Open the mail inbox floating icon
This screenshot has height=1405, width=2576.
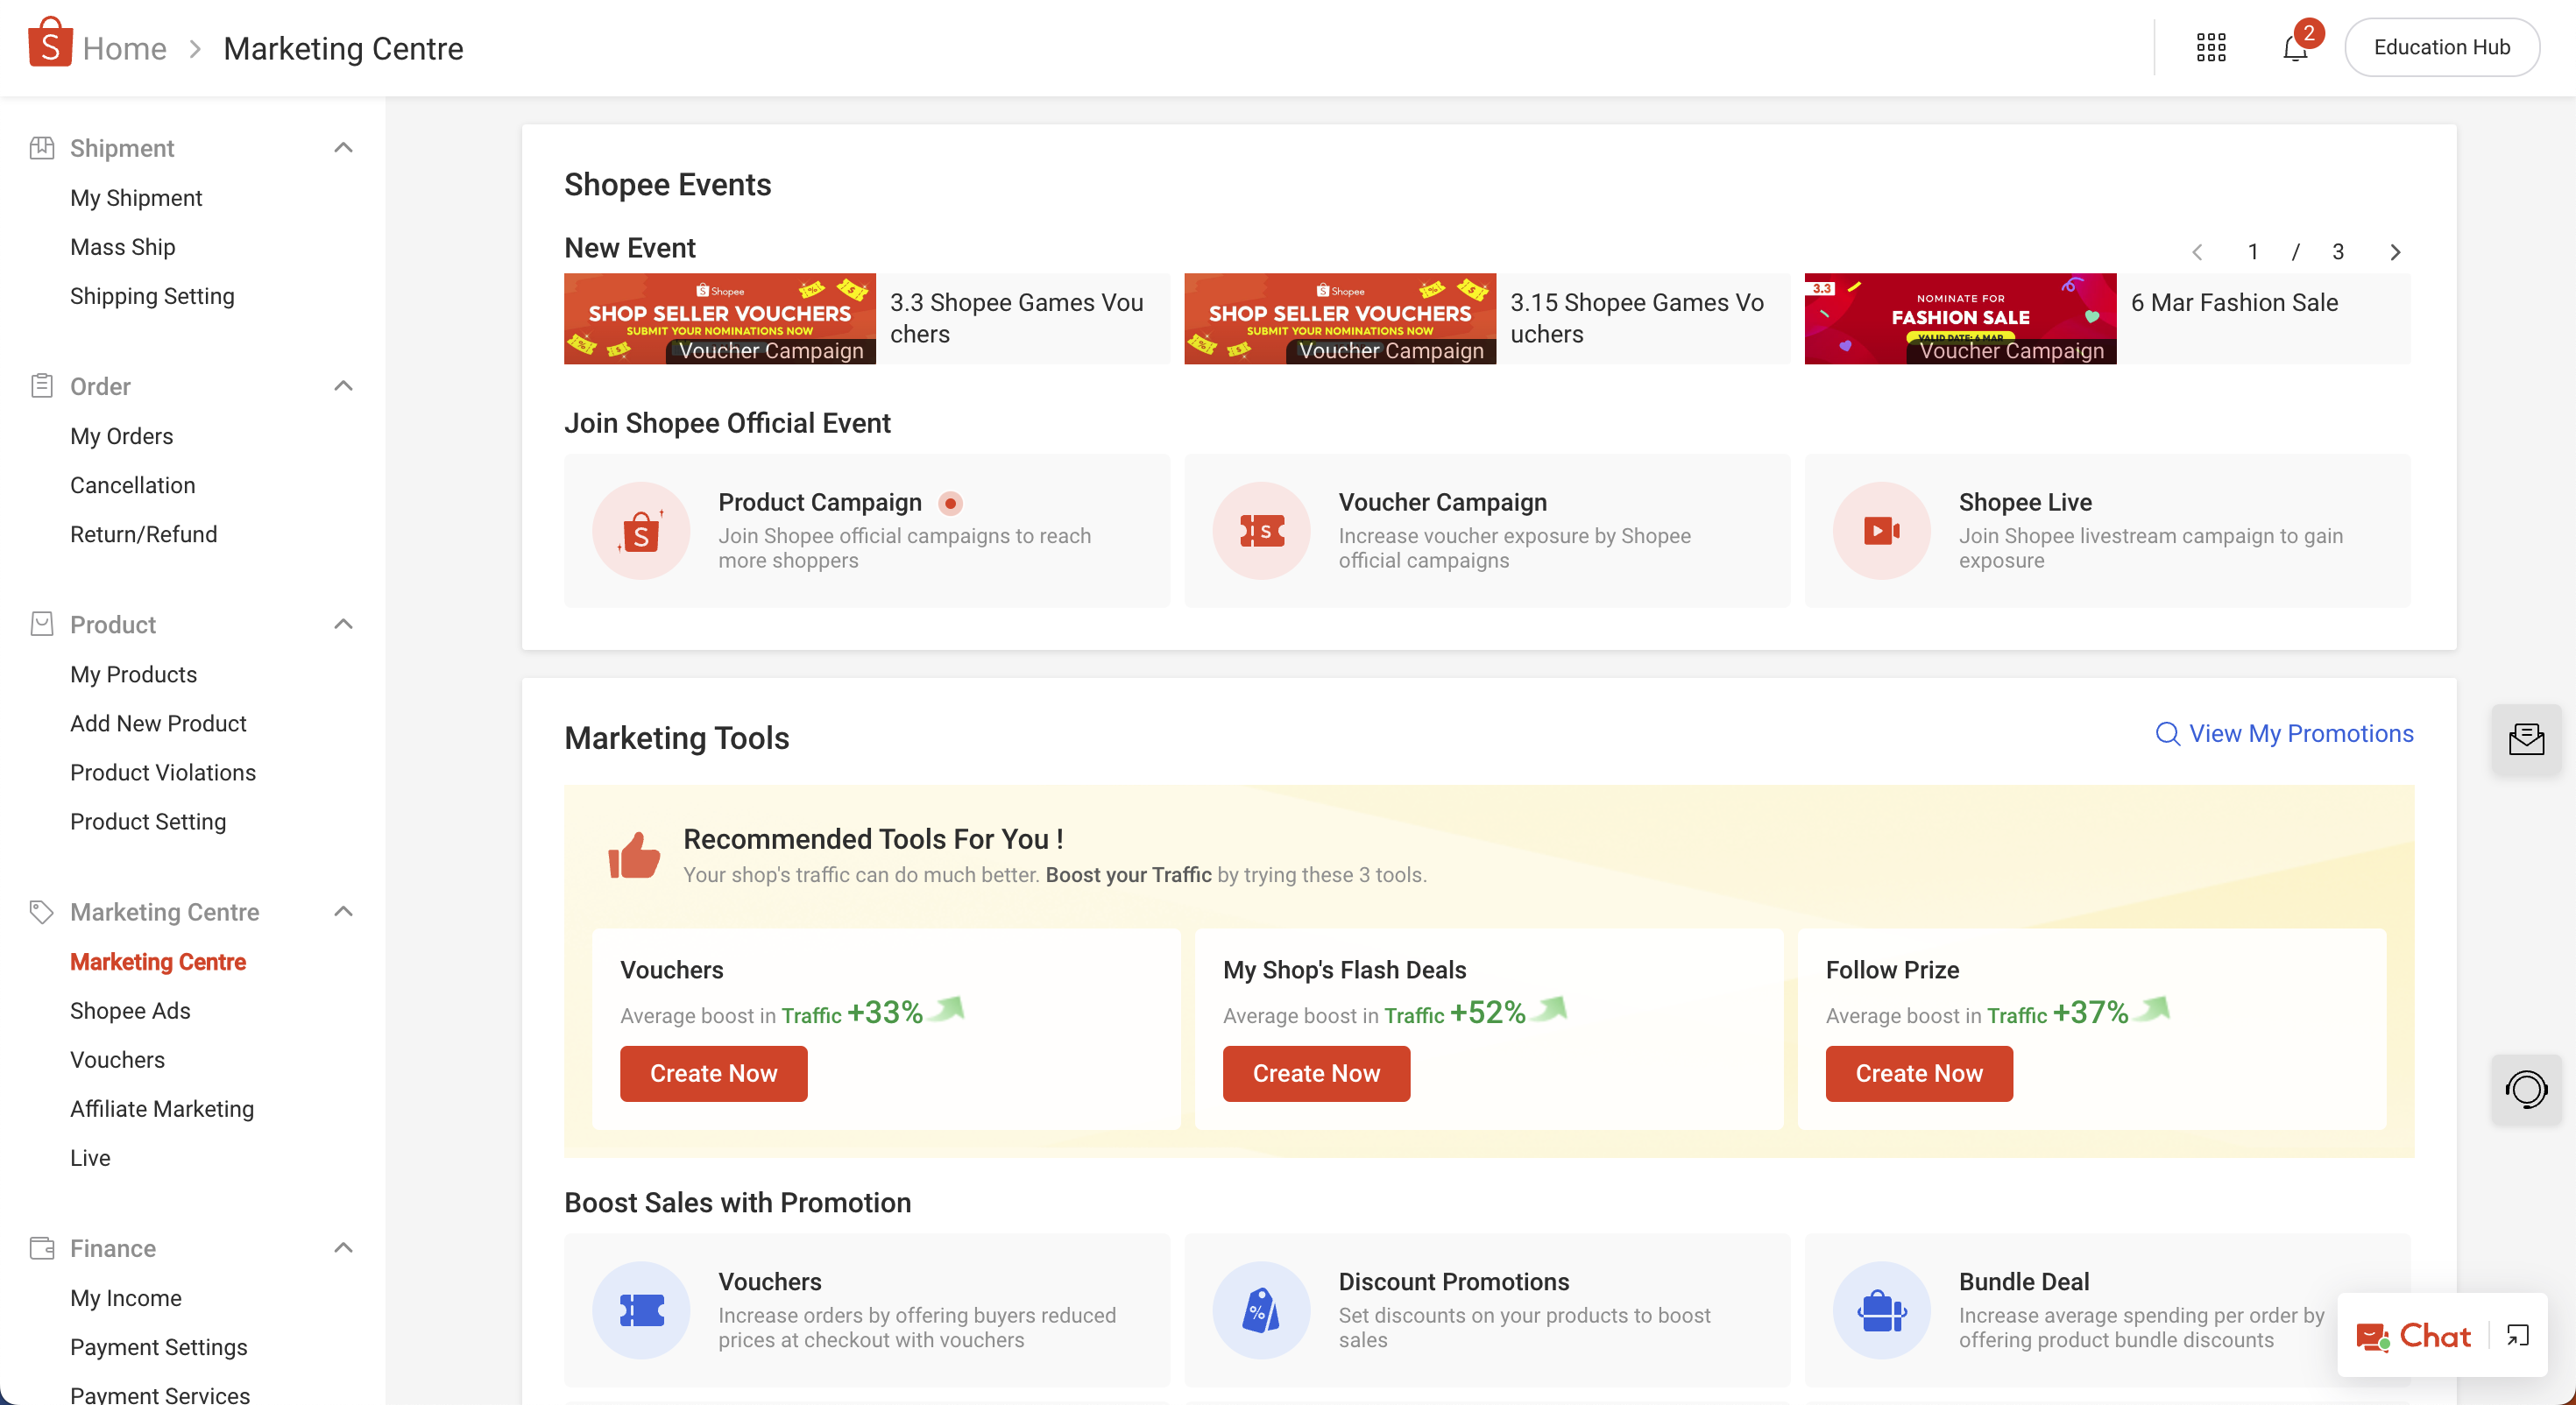[2526, 739]
